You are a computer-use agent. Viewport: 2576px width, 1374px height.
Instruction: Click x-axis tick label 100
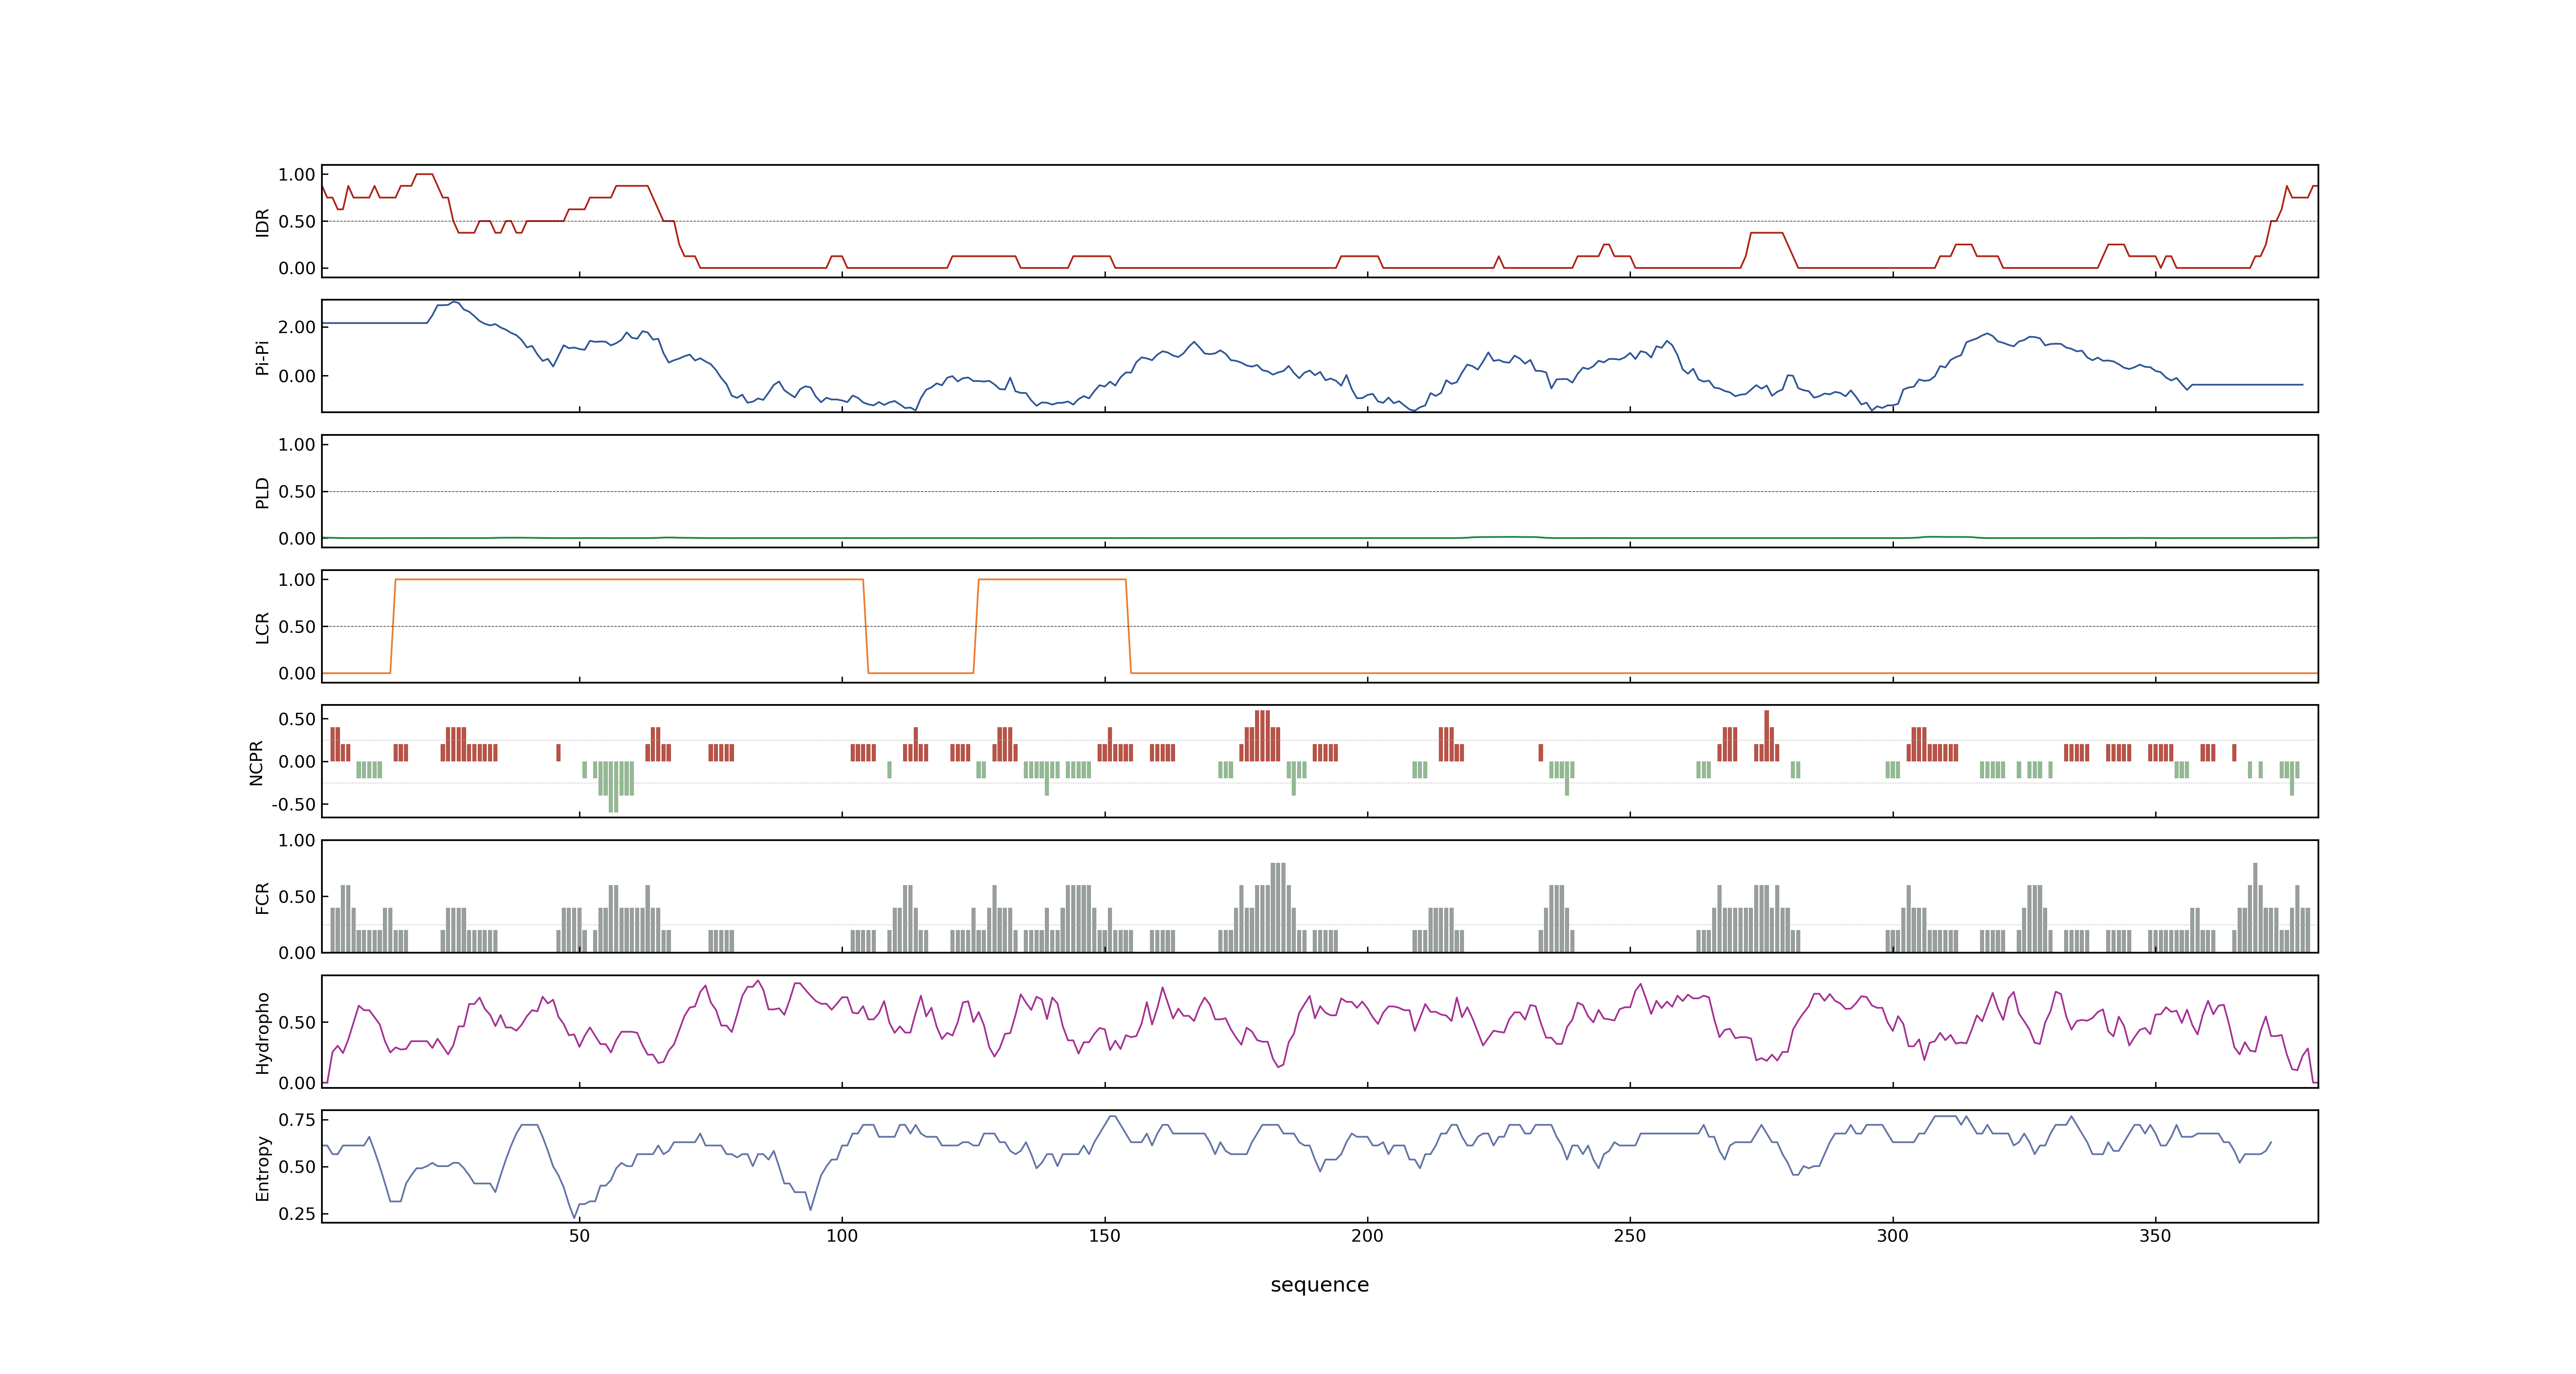click(x=842, y=1236)
